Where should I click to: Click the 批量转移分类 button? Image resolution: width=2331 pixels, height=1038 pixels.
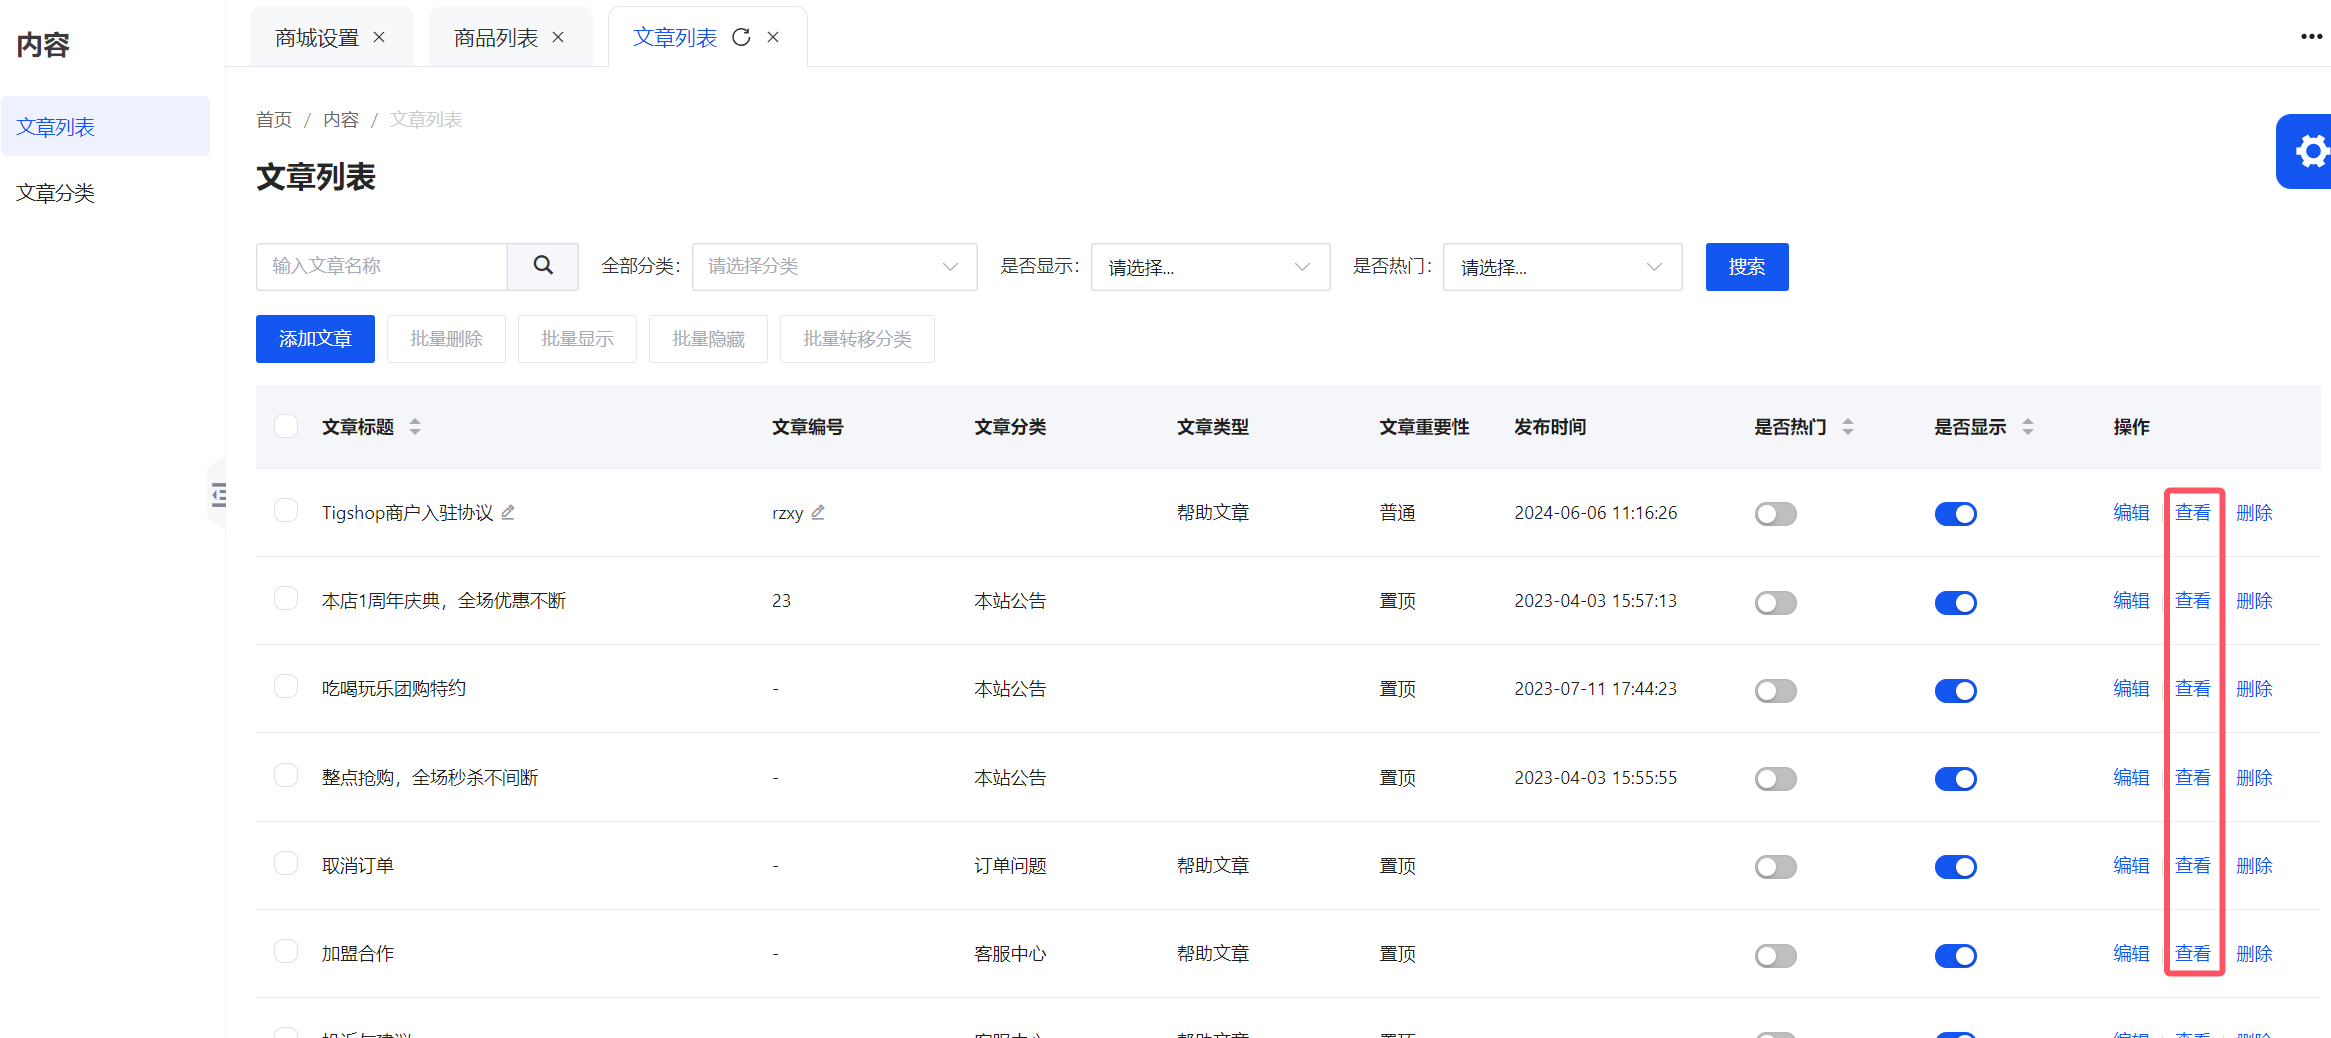[857, 339]
